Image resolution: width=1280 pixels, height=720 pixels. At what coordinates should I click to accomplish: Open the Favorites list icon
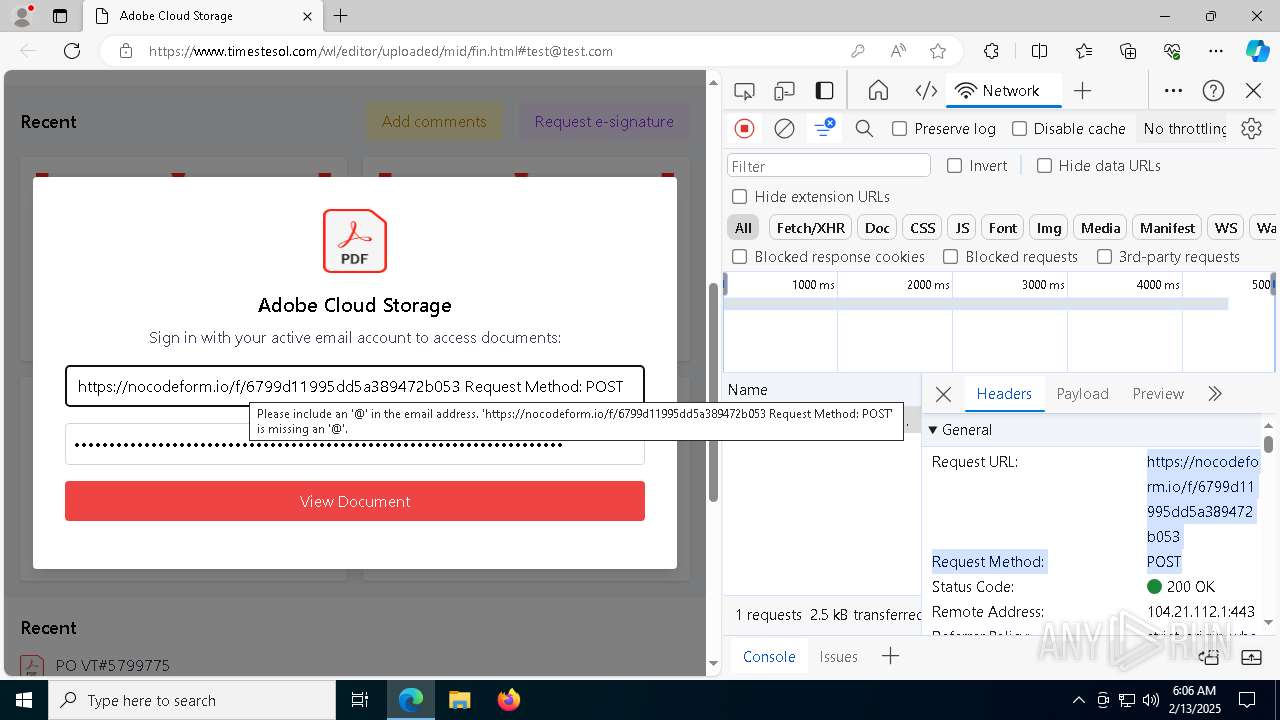(x=1084, y=51)
